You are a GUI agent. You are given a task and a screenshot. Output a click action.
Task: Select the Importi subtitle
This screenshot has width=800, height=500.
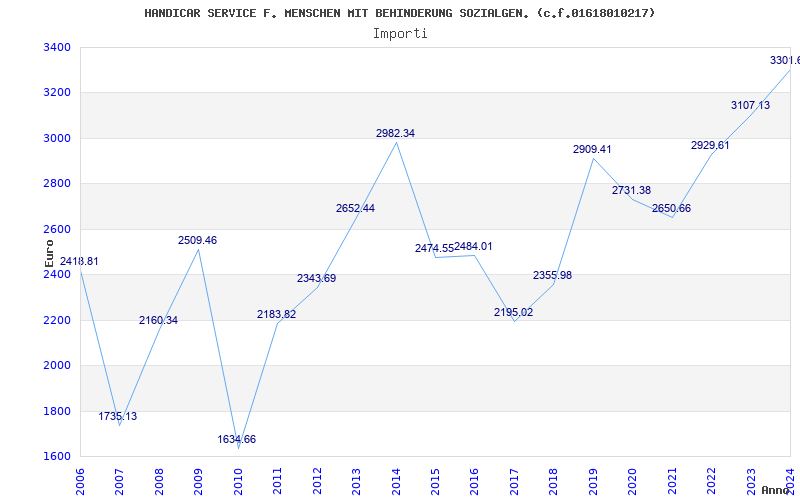[x=400, y=34]
